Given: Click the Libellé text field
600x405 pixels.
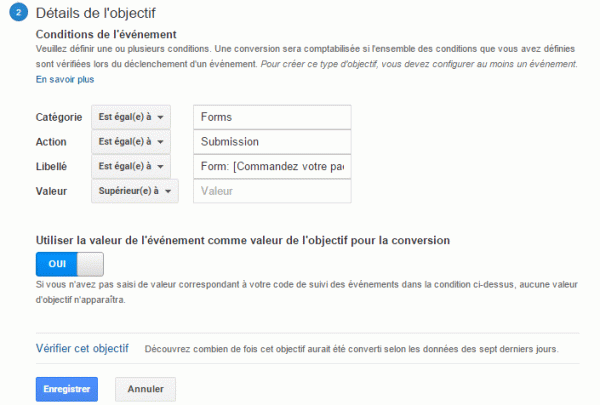Looking at the screenshot, I should coord(273,165).
